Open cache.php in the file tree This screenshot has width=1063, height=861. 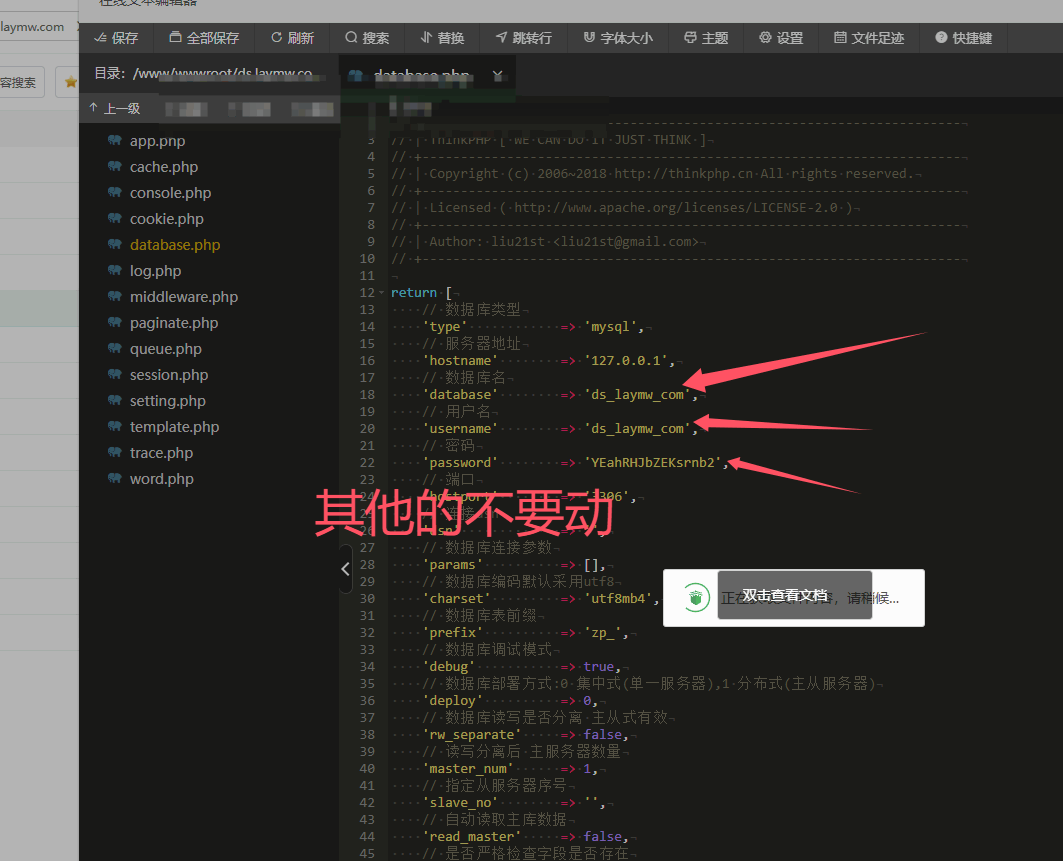click(x=164, y=167)
